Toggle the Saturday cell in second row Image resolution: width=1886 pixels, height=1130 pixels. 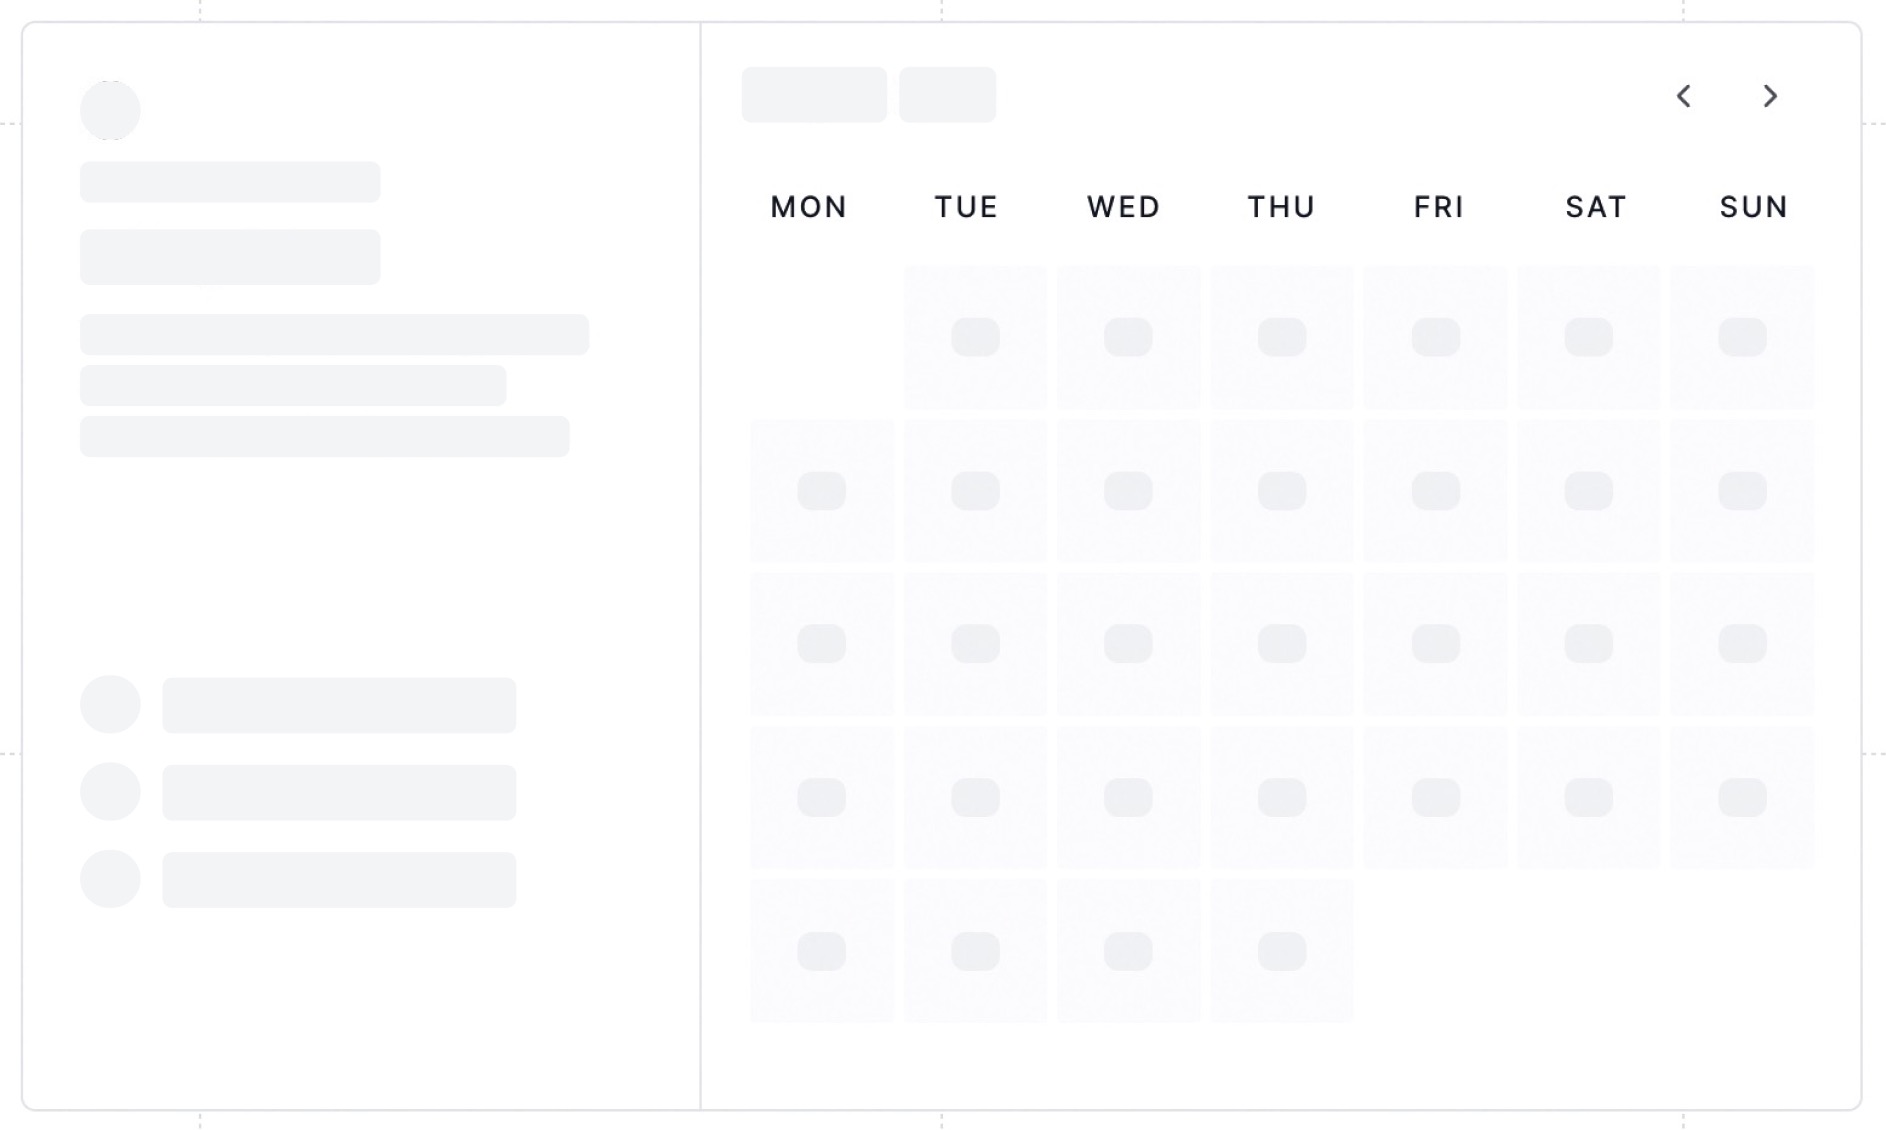(1588, 491)
